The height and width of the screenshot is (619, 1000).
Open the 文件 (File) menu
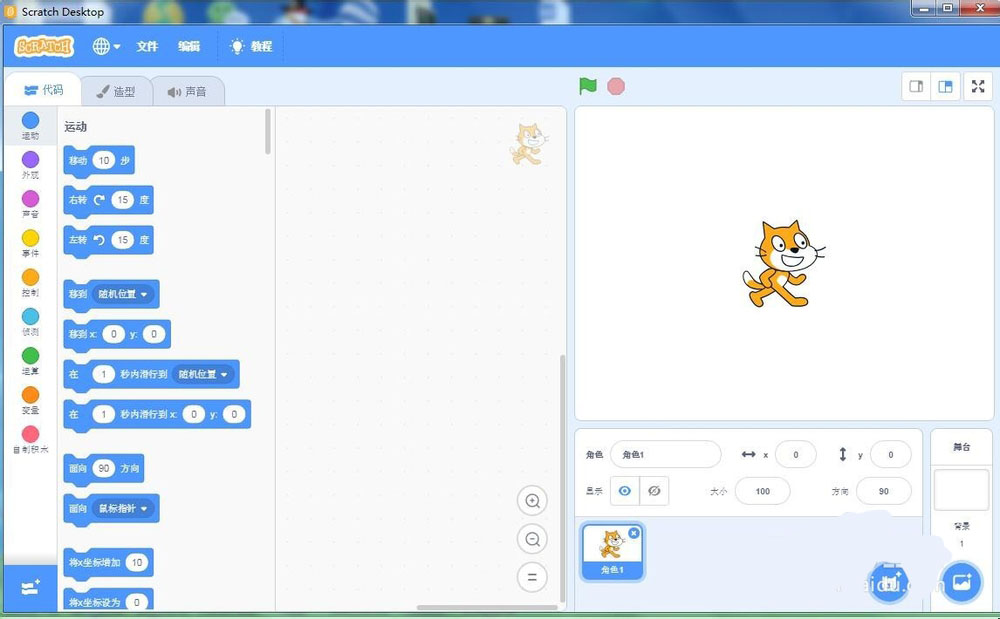coord(147,46)
